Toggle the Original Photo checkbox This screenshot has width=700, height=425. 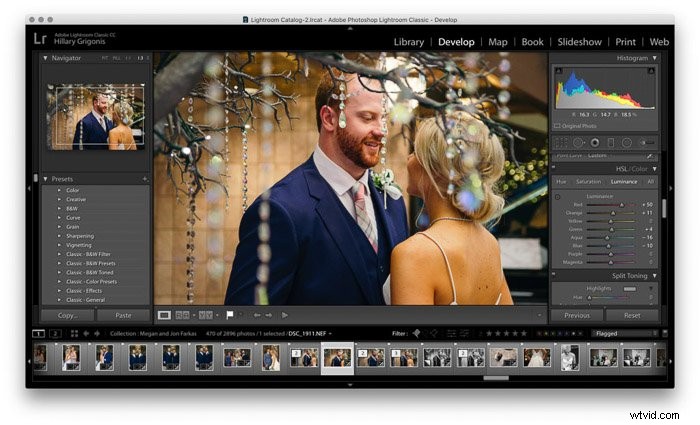557,126
